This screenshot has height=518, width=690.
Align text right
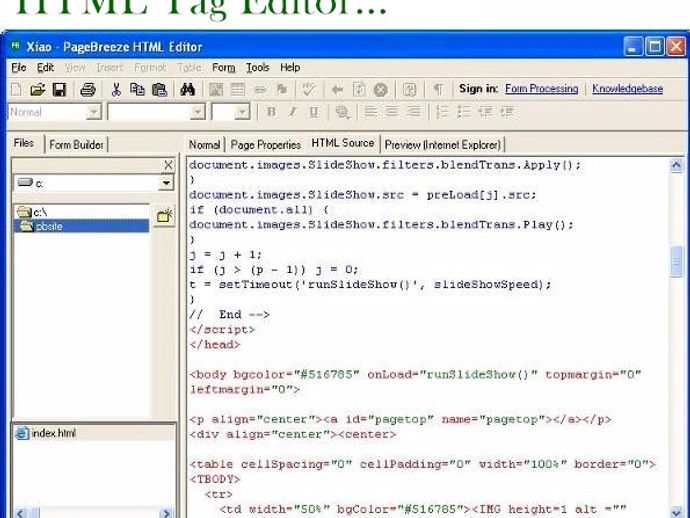coord(413,112)
